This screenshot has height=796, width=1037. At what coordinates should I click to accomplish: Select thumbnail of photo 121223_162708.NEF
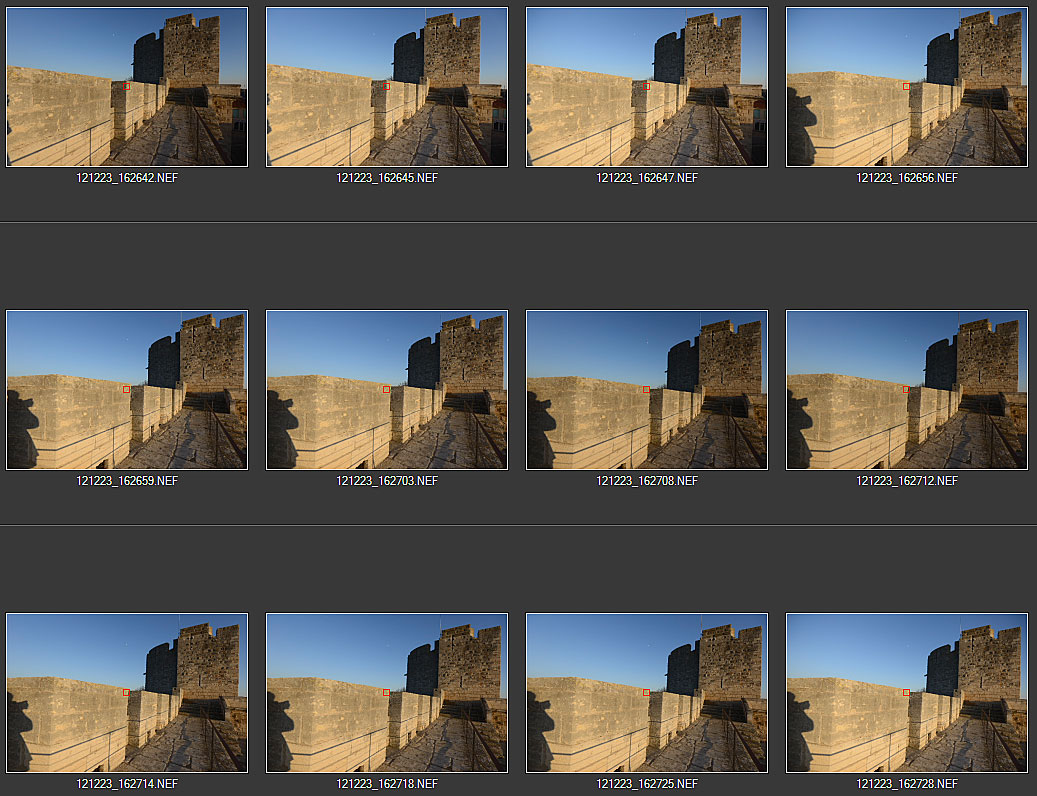(647, 390)
